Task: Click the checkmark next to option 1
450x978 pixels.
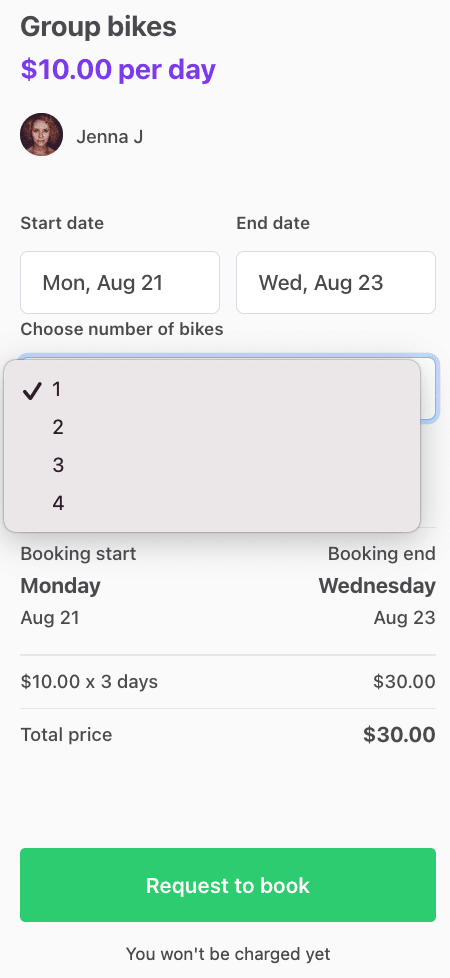Action: [x=31, y=390]
